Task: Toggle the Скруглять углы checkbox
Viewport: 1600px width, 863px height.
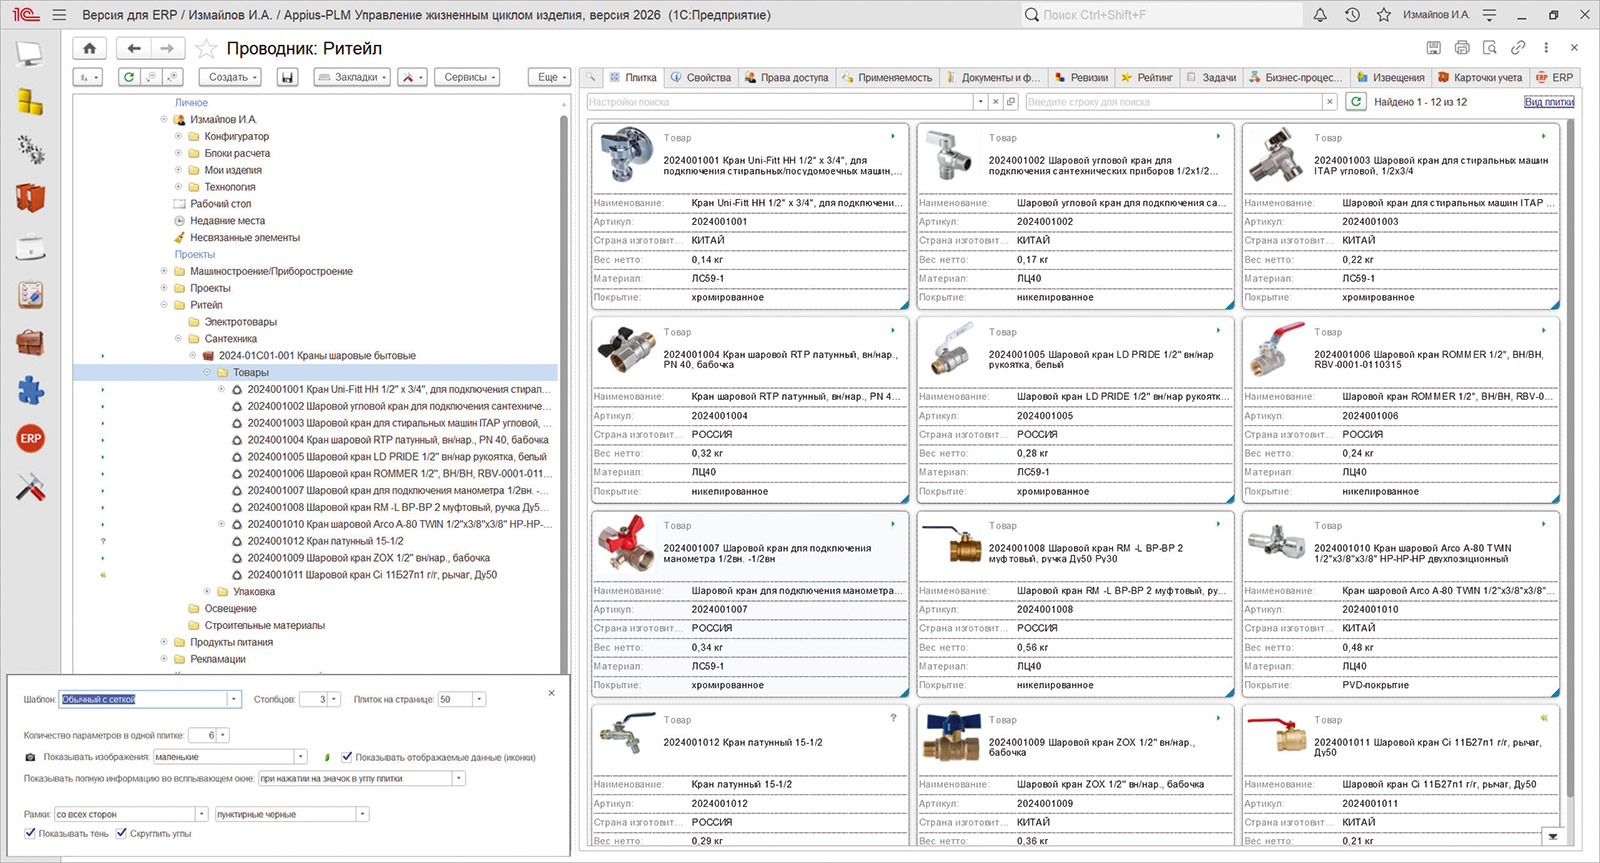Action: pos(122,833)
